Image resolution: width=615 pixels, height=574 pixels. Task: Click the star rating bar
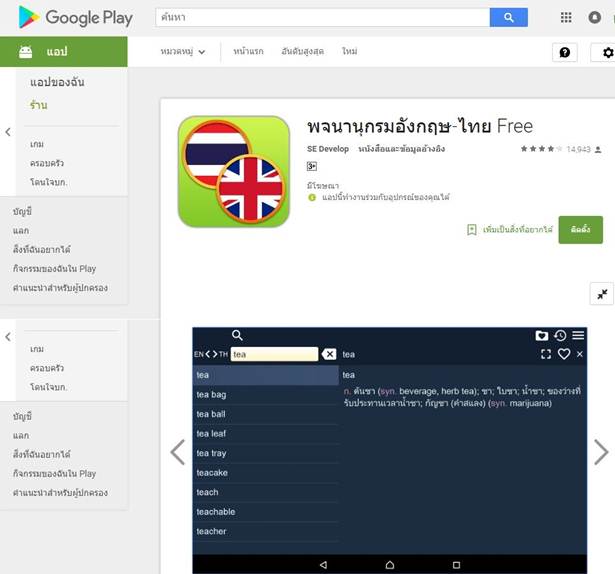541,149
